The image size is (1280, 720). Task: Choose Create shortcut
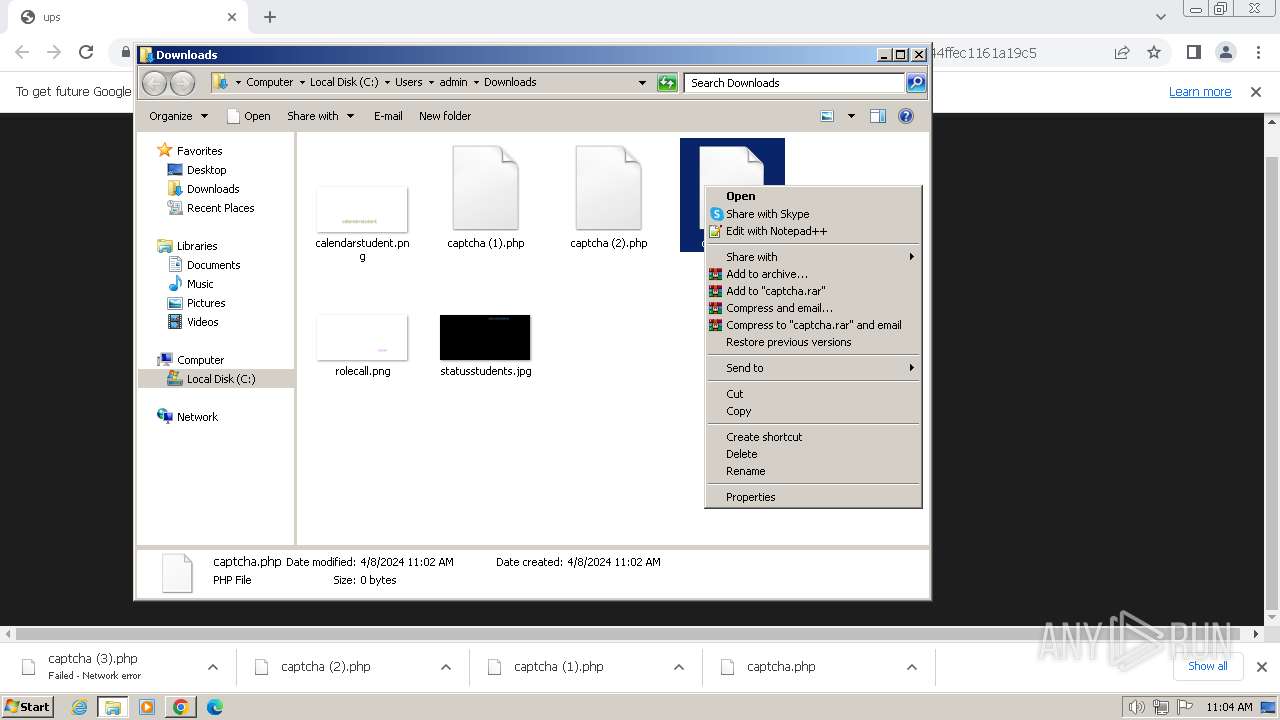(813, 437)
